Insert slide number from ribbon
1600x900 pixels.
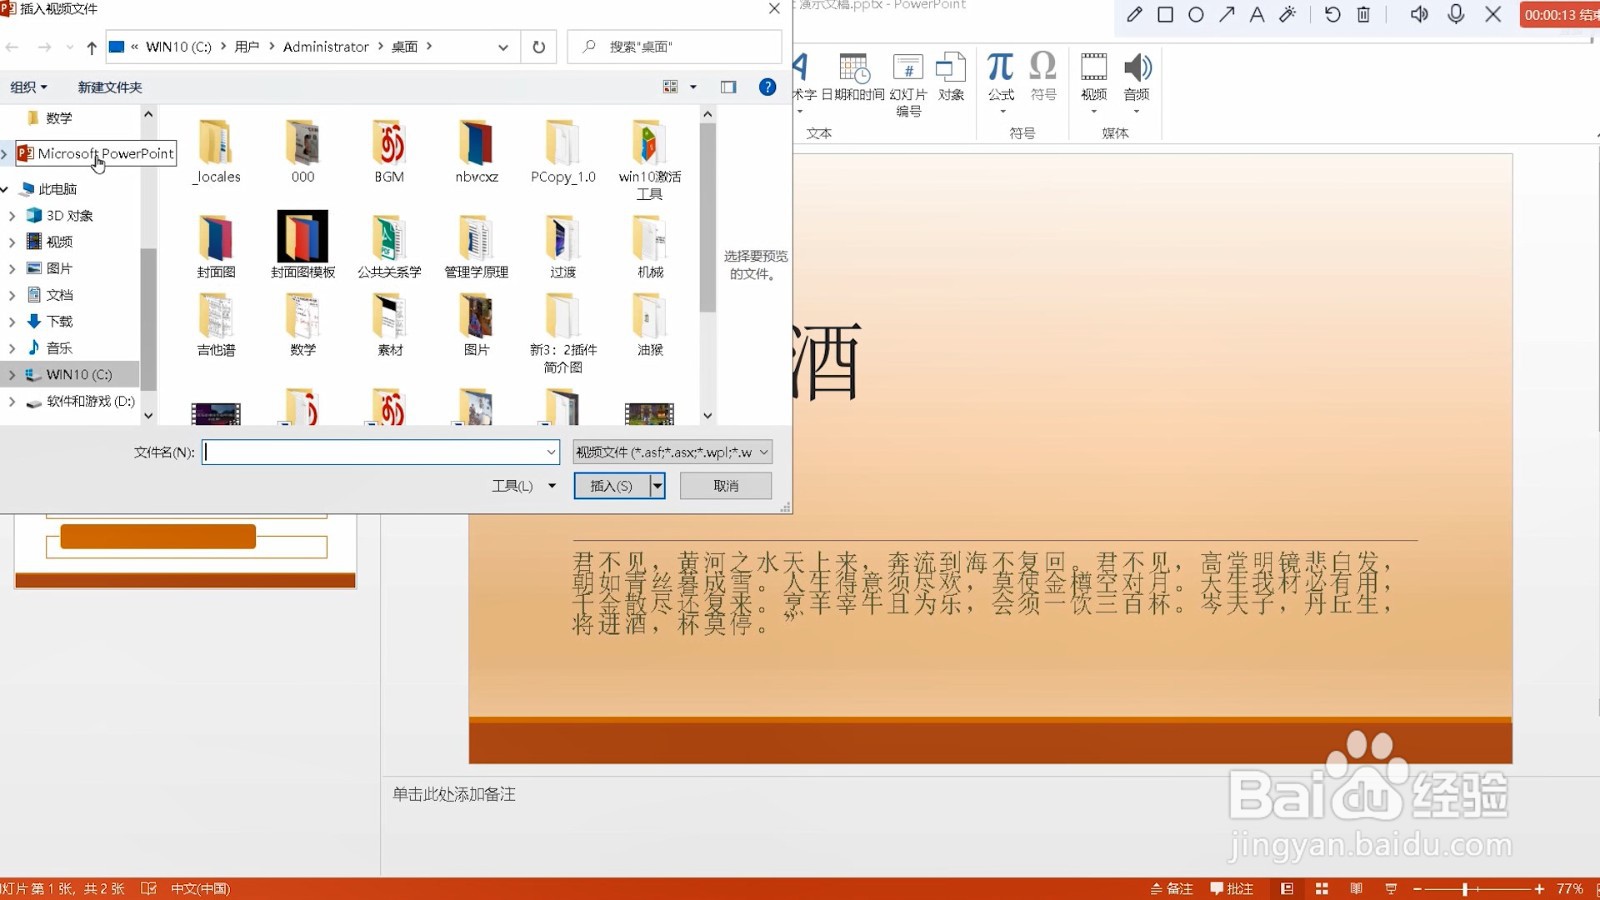(908, 85)
